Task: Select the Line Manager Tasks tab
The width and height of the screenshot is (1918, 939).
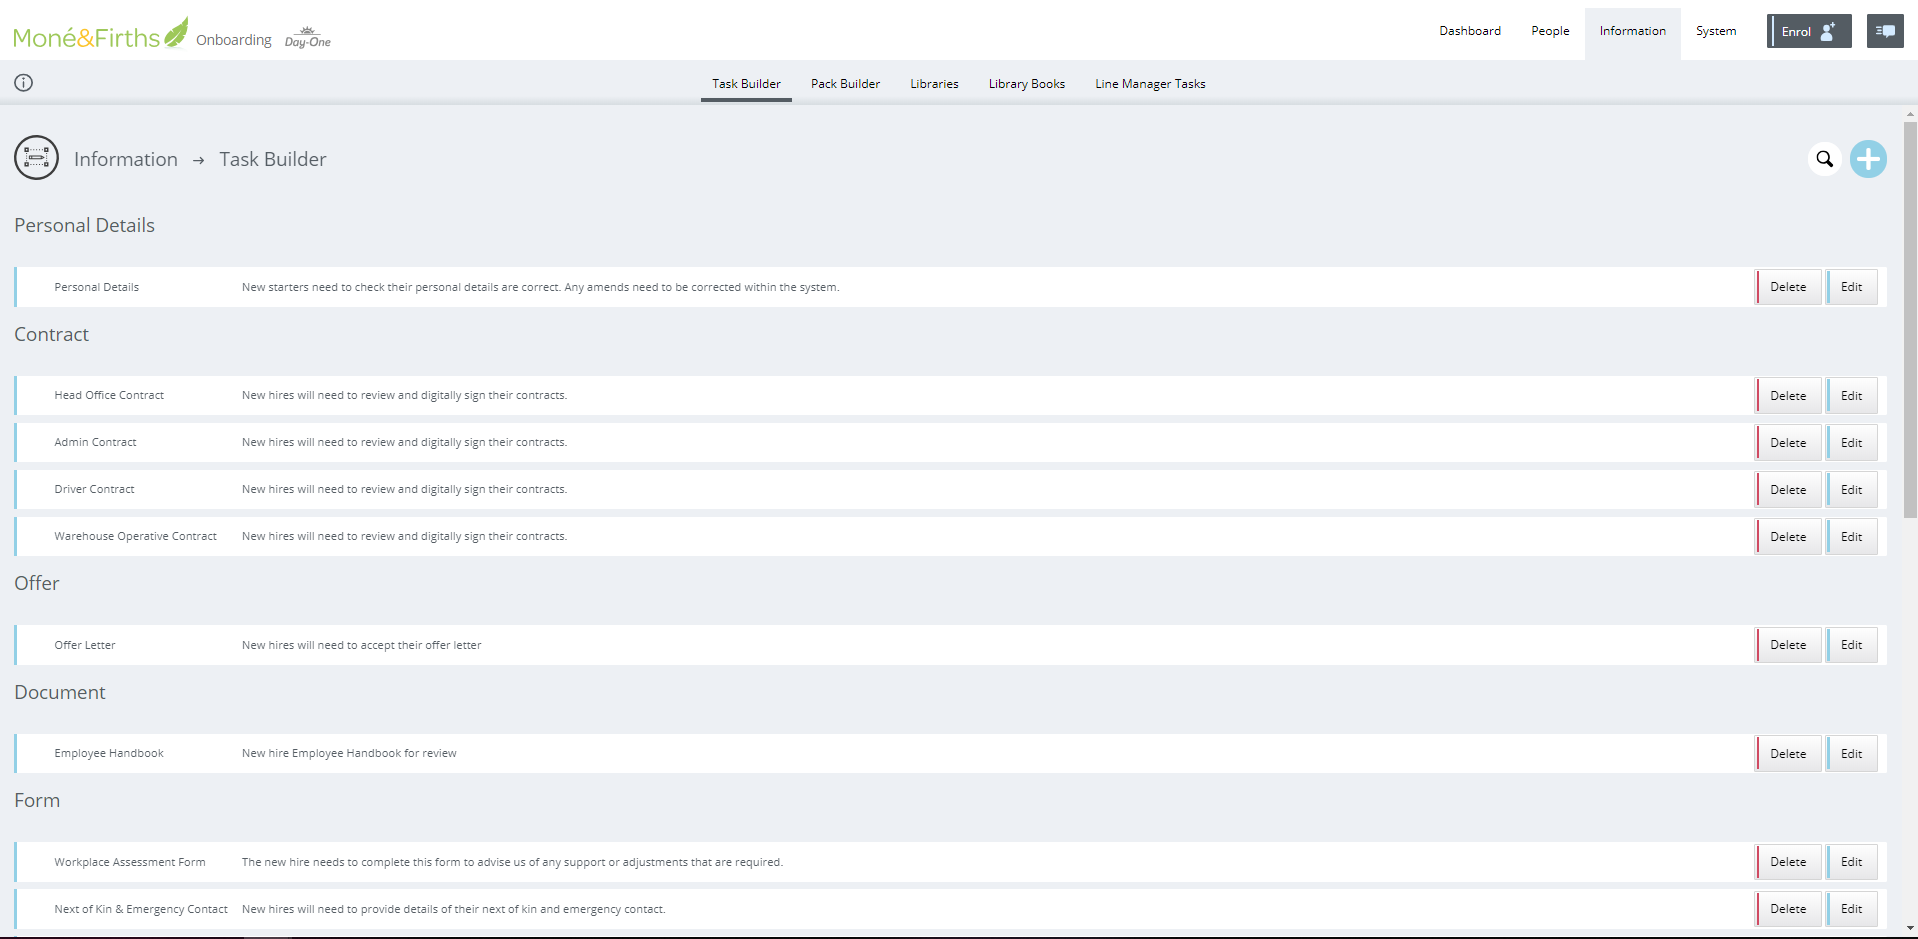Action: 1149,84
